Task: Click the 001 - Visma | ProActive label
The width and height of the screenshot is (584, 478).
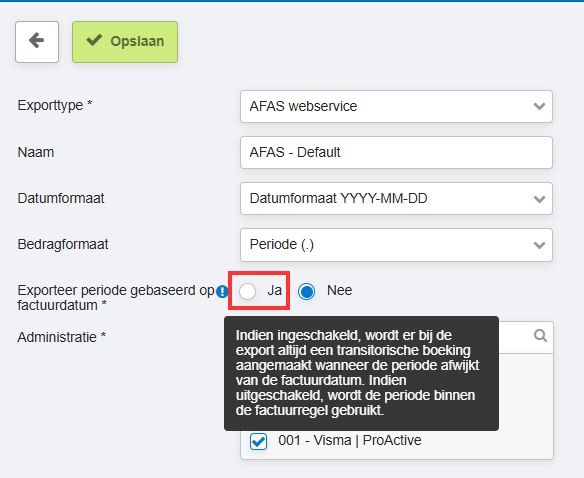Action: [x=350, y=440]
